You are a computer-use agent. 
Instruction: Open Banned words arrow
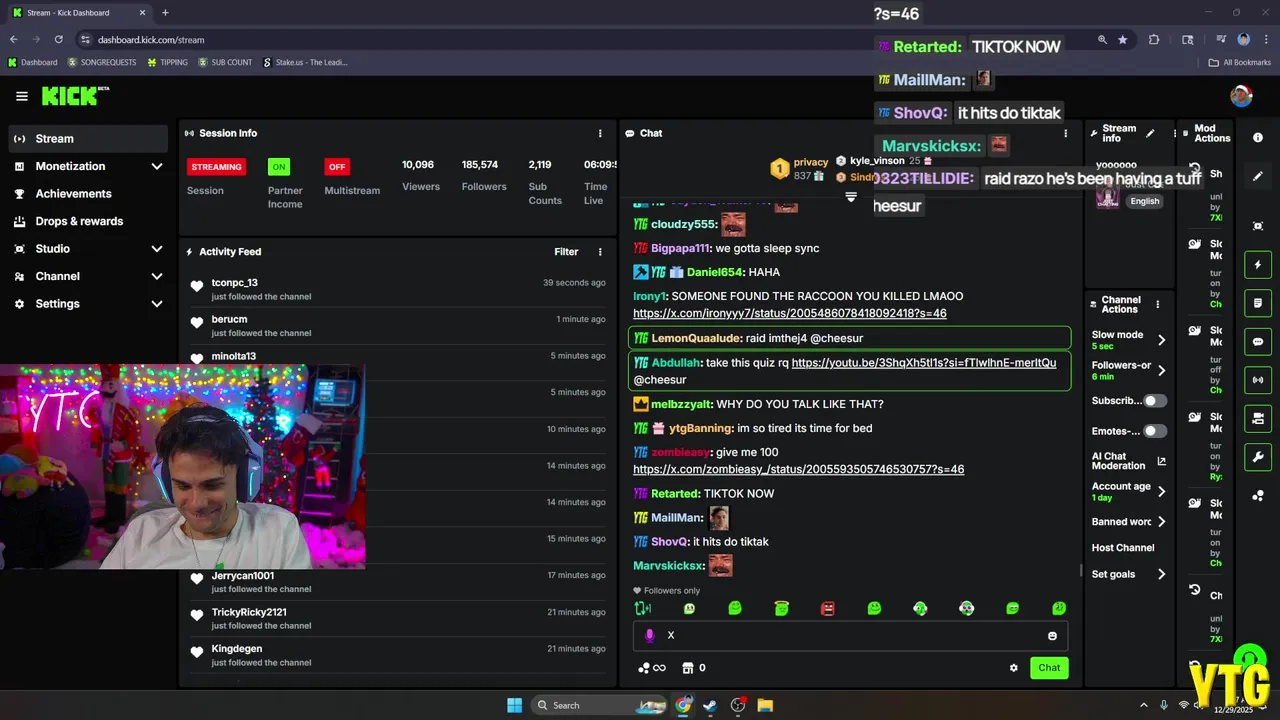[1161, 522]
